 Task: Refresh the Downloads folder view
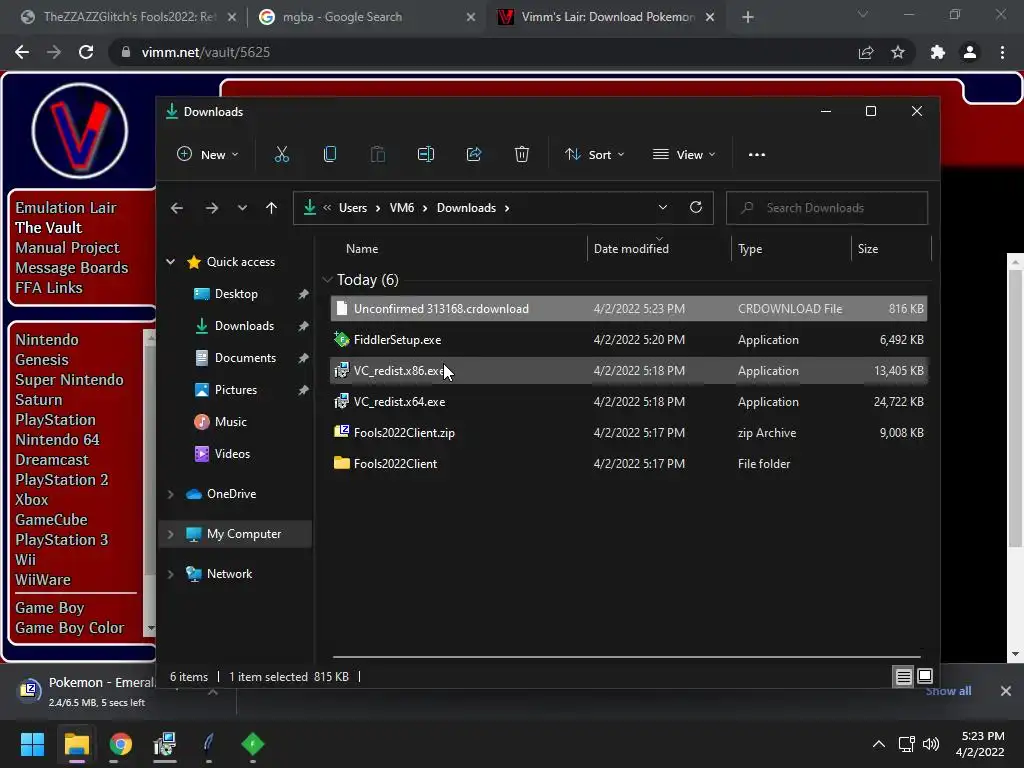[x=696, y=208]
